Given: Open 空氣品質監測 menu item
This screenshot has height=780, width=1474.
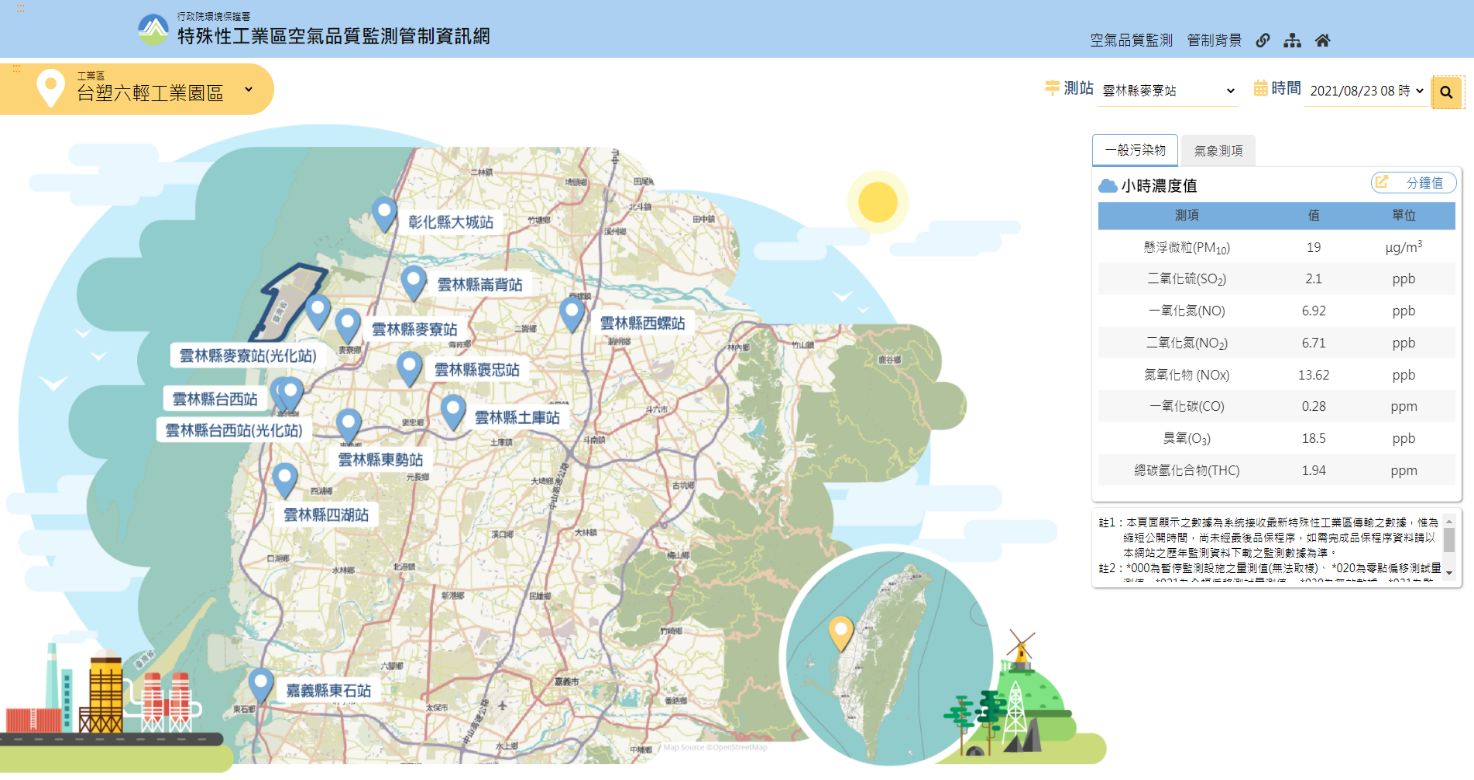Looking at the screenshot, I should pos(1131,41).
